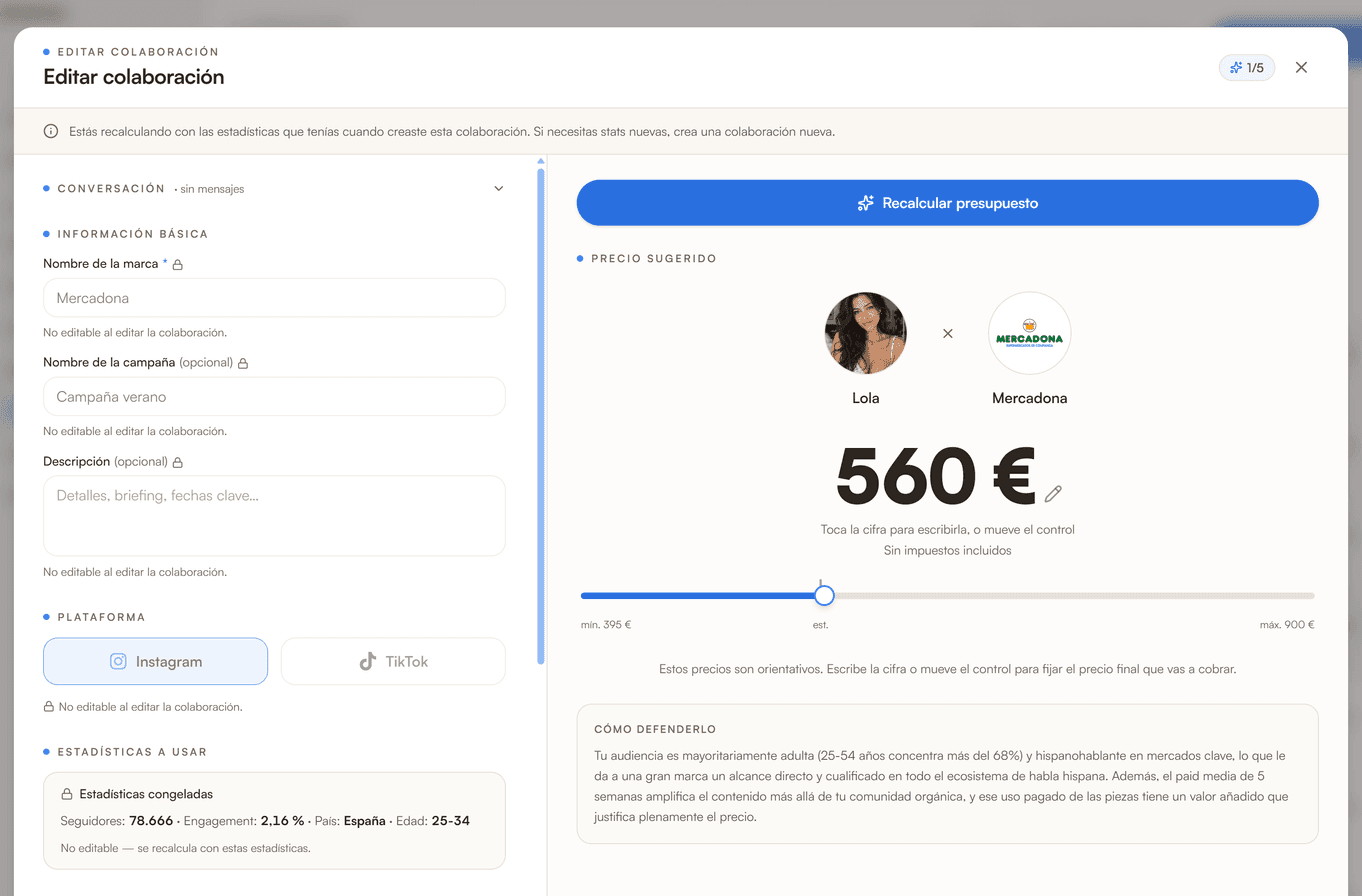Image resolution: width=1362 pixels, height=896 pixels.
Task: Click the 1/5 sparkle credits badge
Action: pyautogui.click(x=1246, y=68)
